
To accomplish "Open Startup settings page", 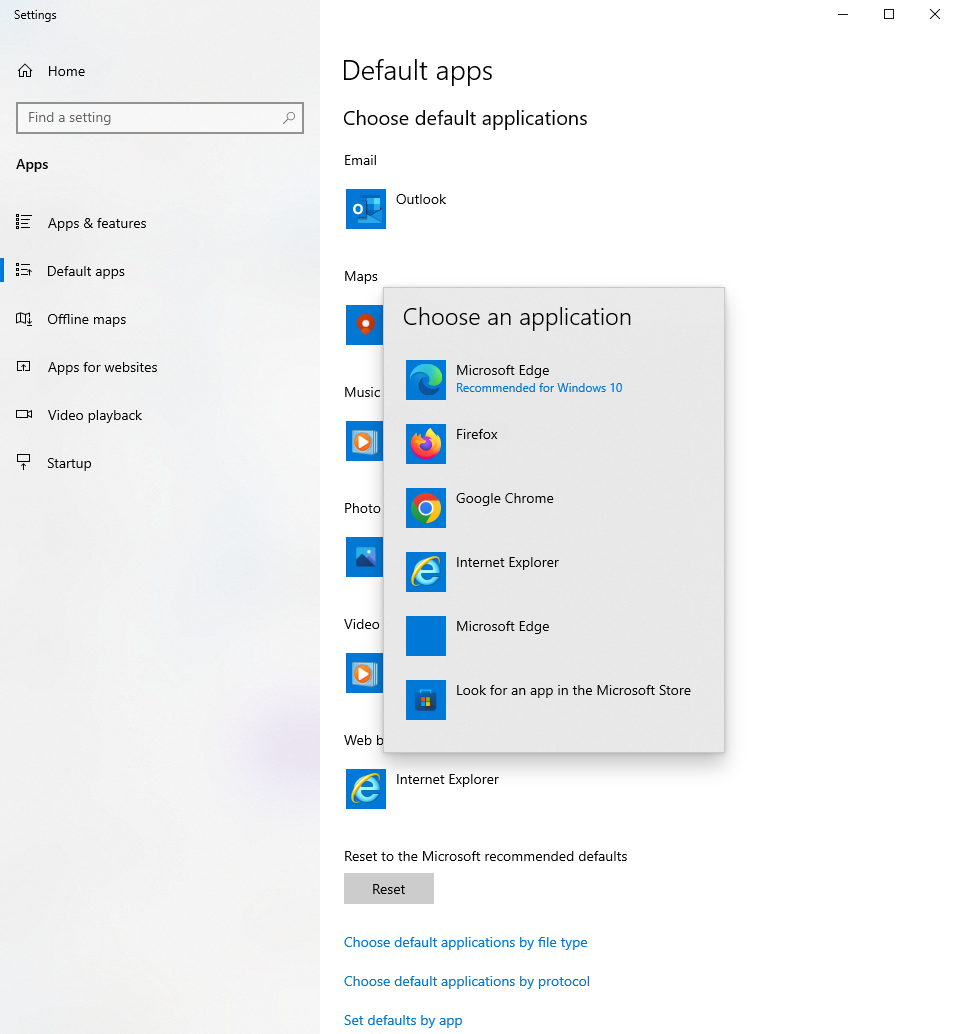I will (69, 463).
